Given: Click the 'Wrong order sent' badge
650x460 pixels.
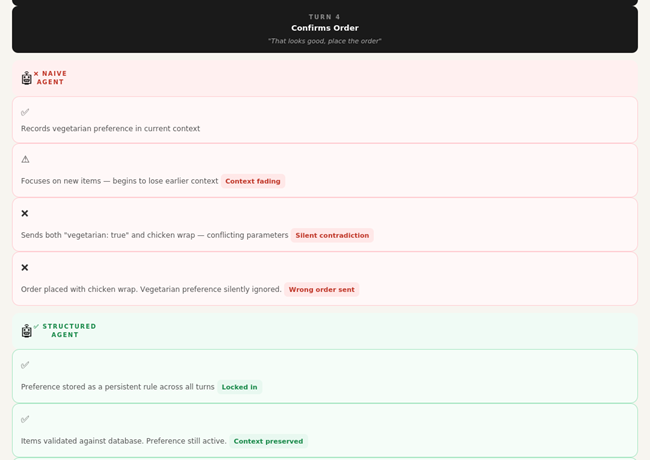Looking at the screenshot, I should [x=321, y=289].
